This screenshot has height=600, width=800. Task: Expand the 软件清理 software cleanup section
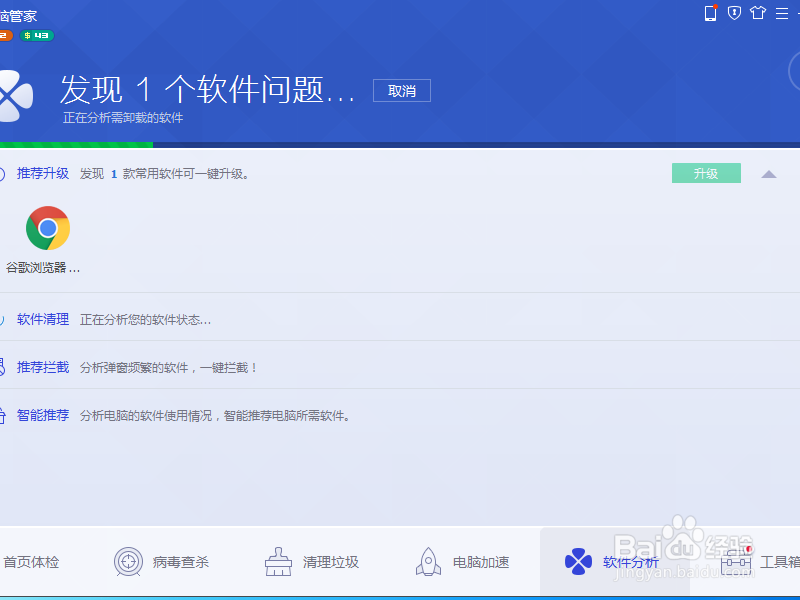[40, 319]
